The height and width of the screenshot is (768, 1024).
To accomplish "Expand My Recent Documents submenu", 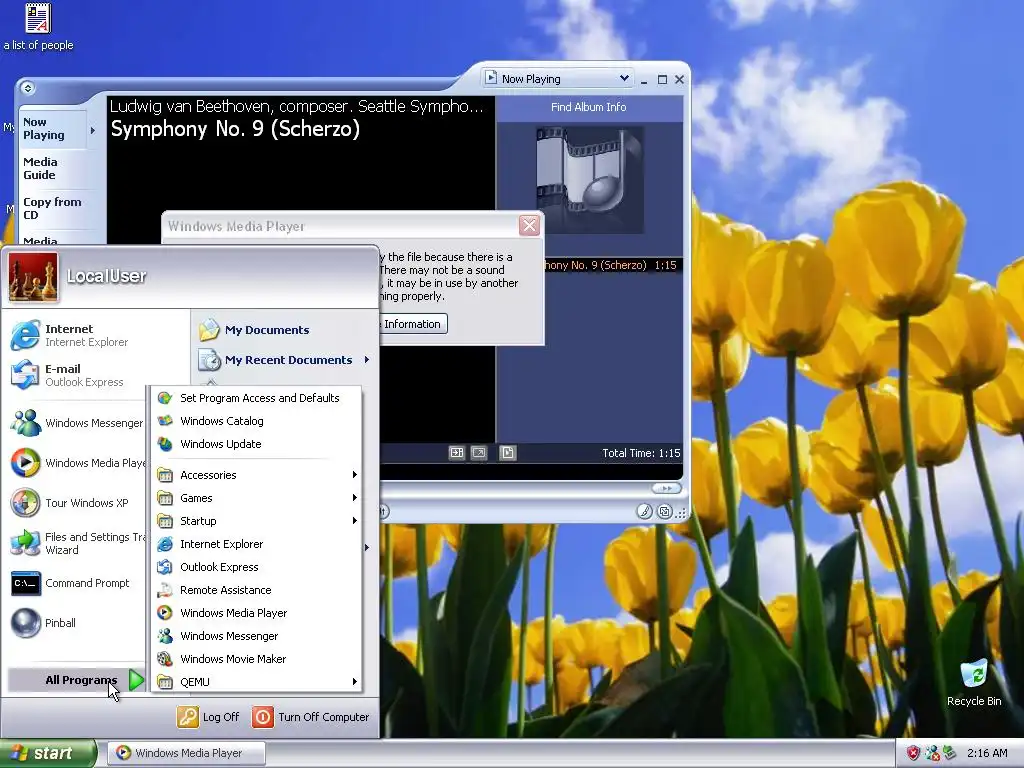I will point(283,360).
